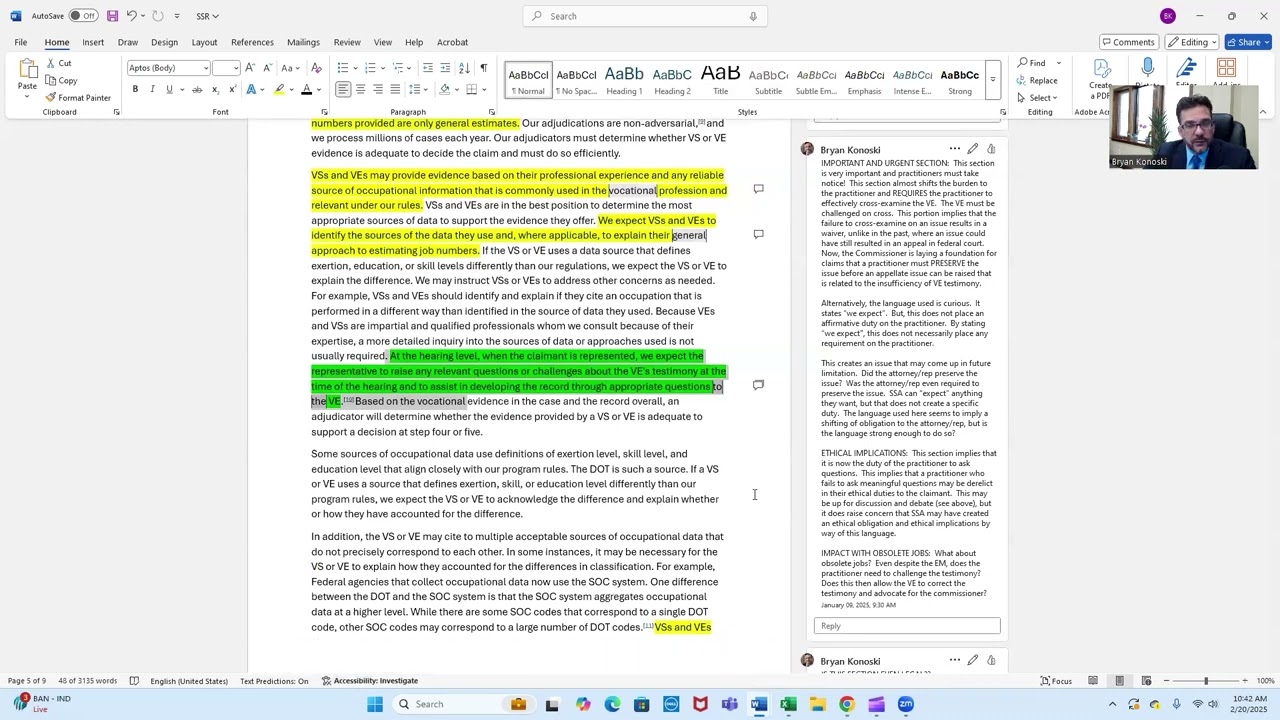This screenshot has height=720, width=1280.
Task: Click the Comments button
Action: pyautogui.click(x=1127, y=42)
